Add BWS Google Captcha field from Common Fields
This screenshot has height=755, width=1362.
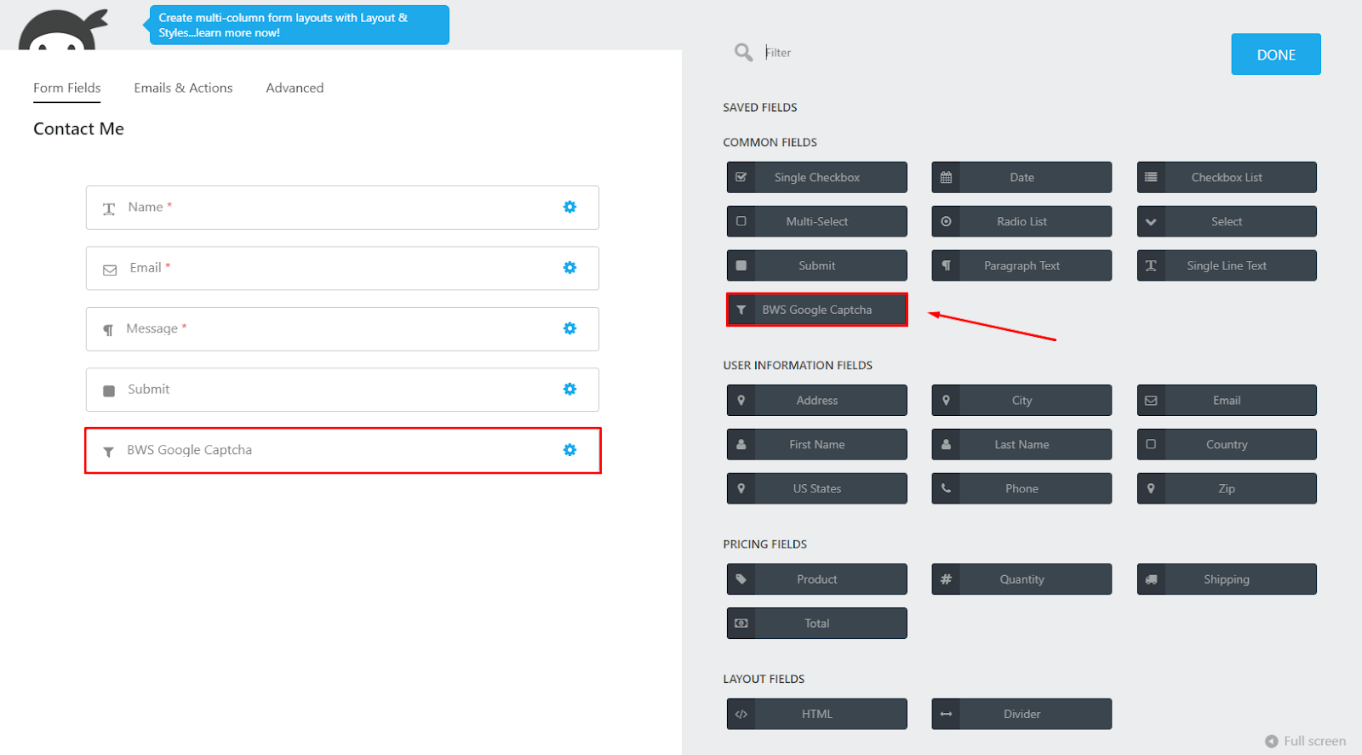point(817,310)
